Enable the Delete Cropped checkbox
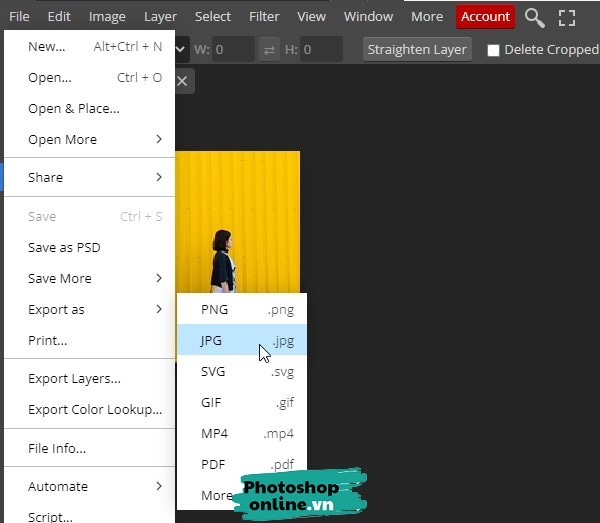Screen dimensions: 600x523 point(493,50)
